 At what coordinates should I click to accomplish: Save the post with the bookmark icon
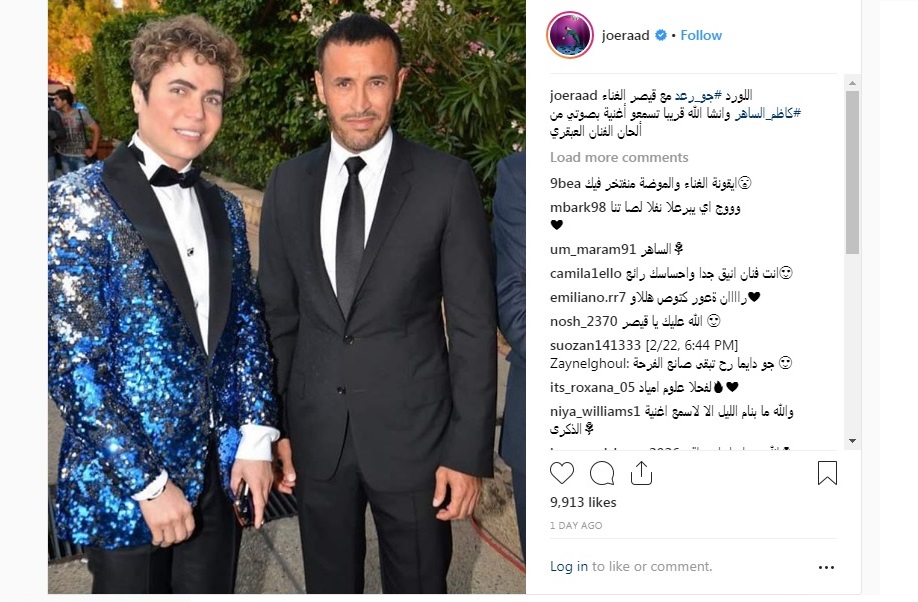tap(827, 473)
